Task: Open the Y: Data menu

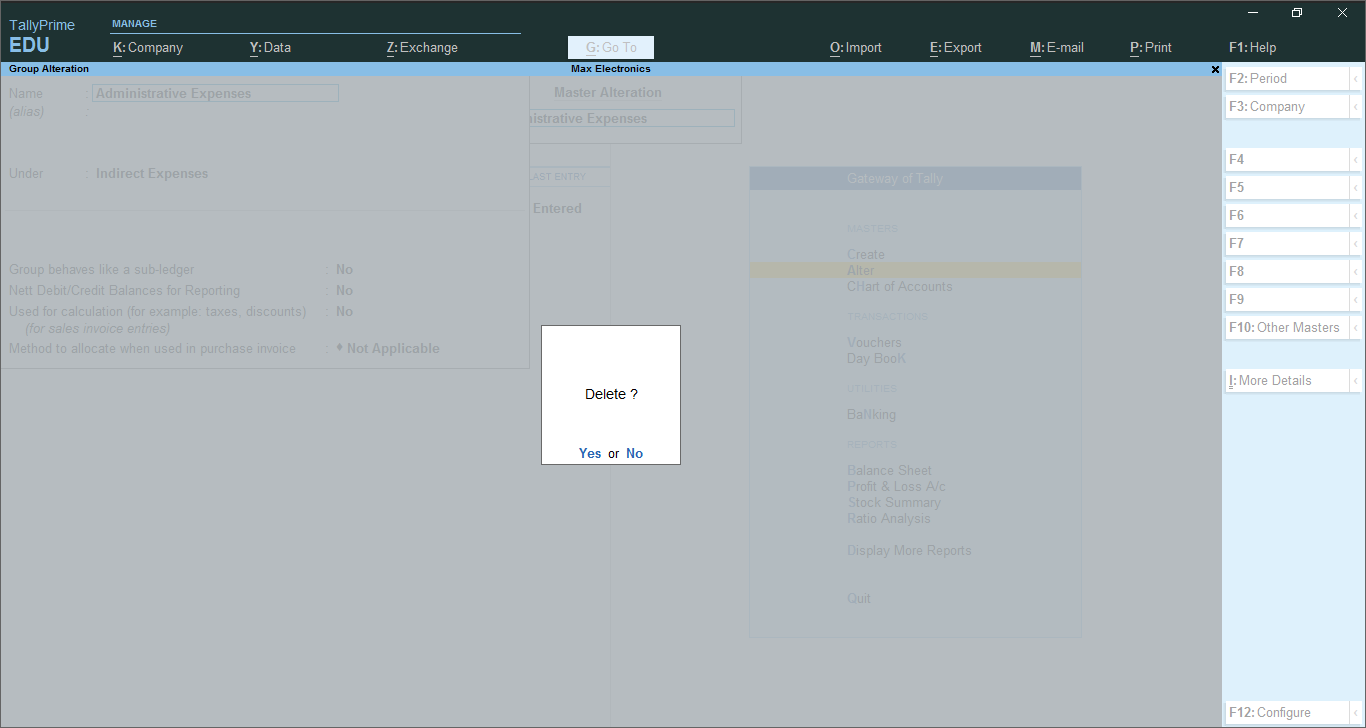Action: pos(270,47)
